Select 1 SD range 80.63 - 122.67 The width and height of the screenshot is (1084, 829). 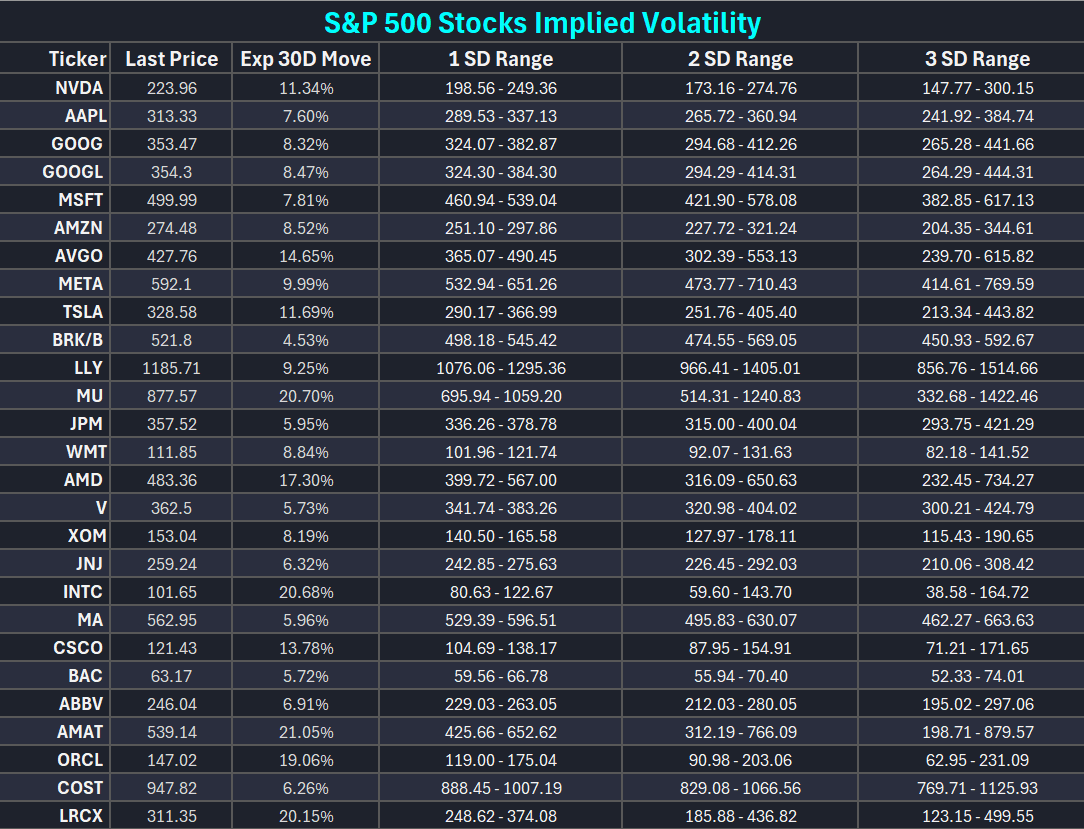pos(501,593)
